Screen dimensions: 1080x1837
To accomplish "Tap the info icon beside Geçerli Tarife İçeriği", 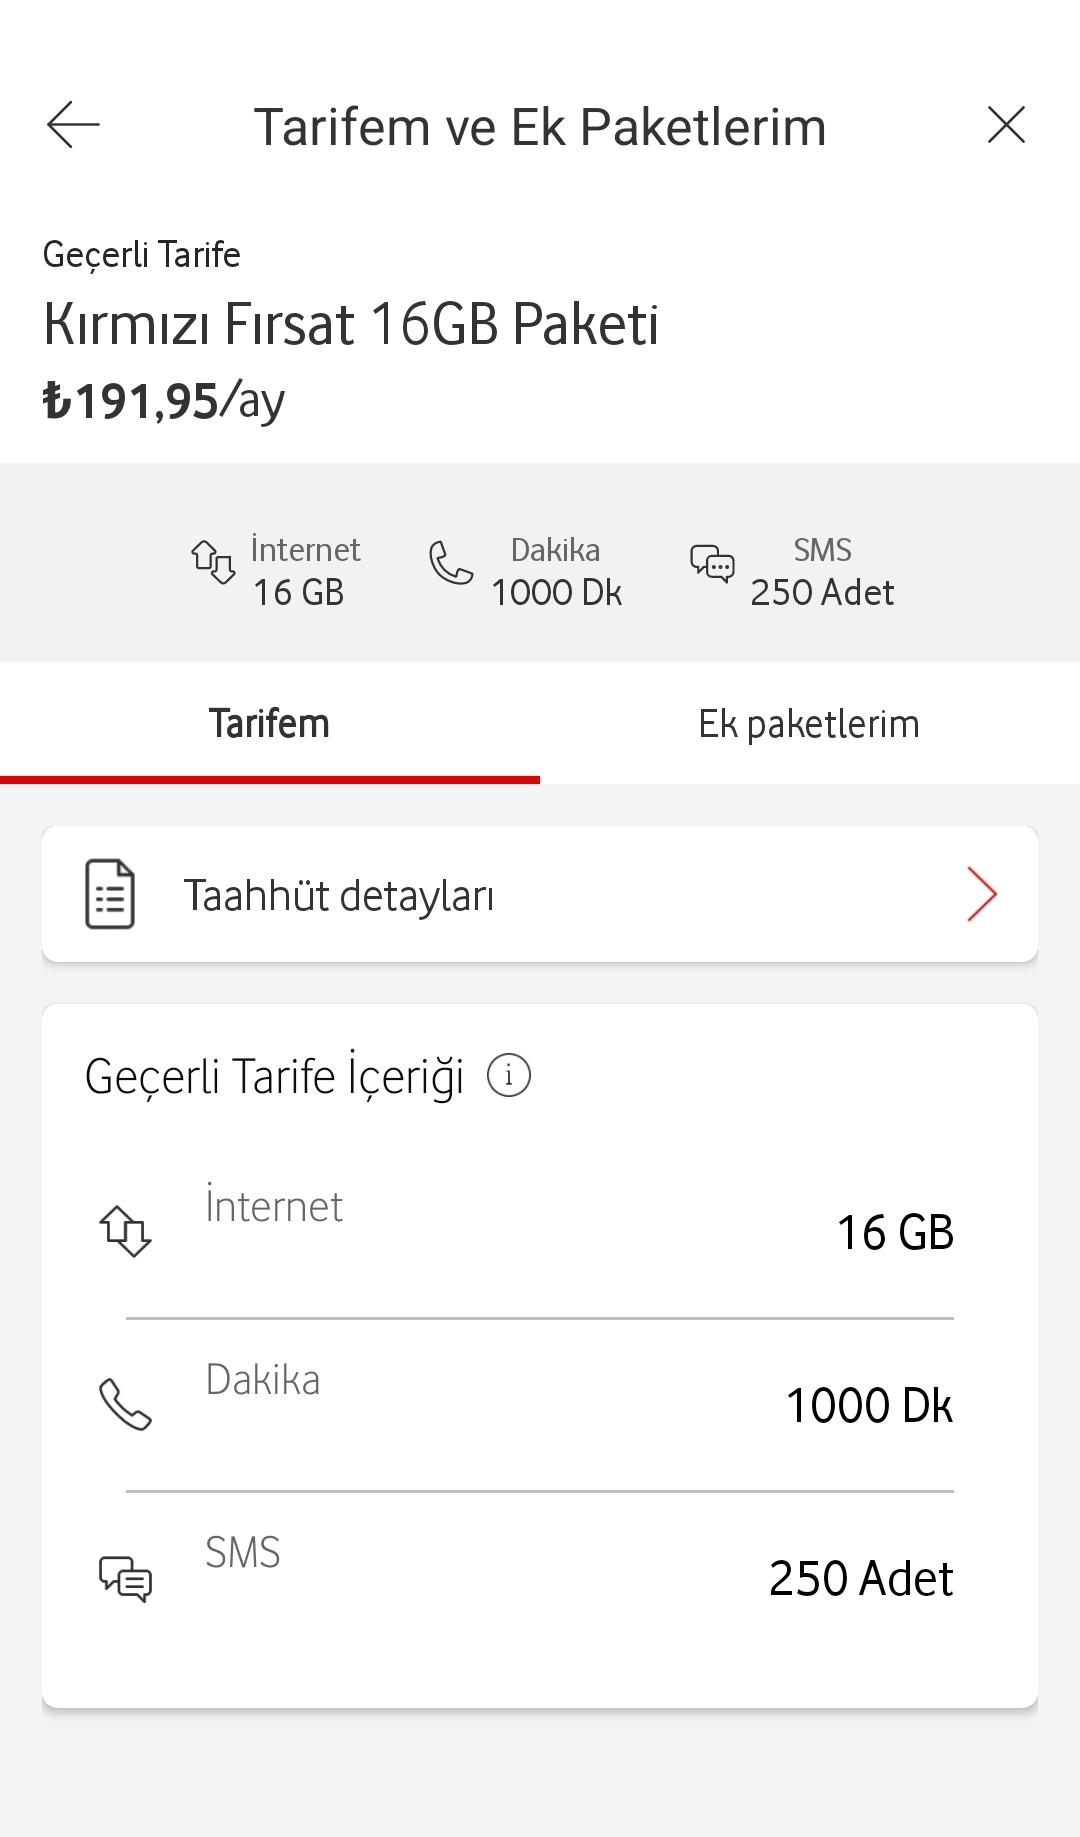I will tap(509, 1076).
